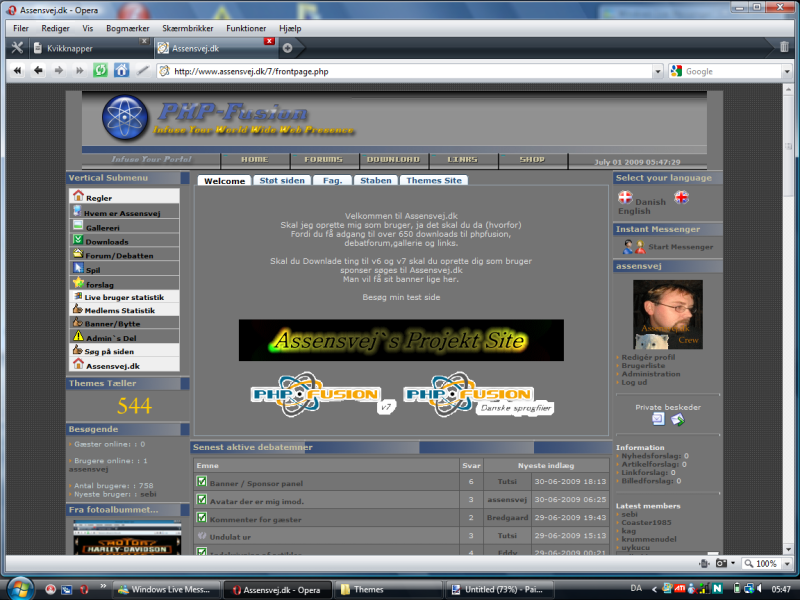
Task: Open the private messages inbox icon
Action: tap(658, 419)
